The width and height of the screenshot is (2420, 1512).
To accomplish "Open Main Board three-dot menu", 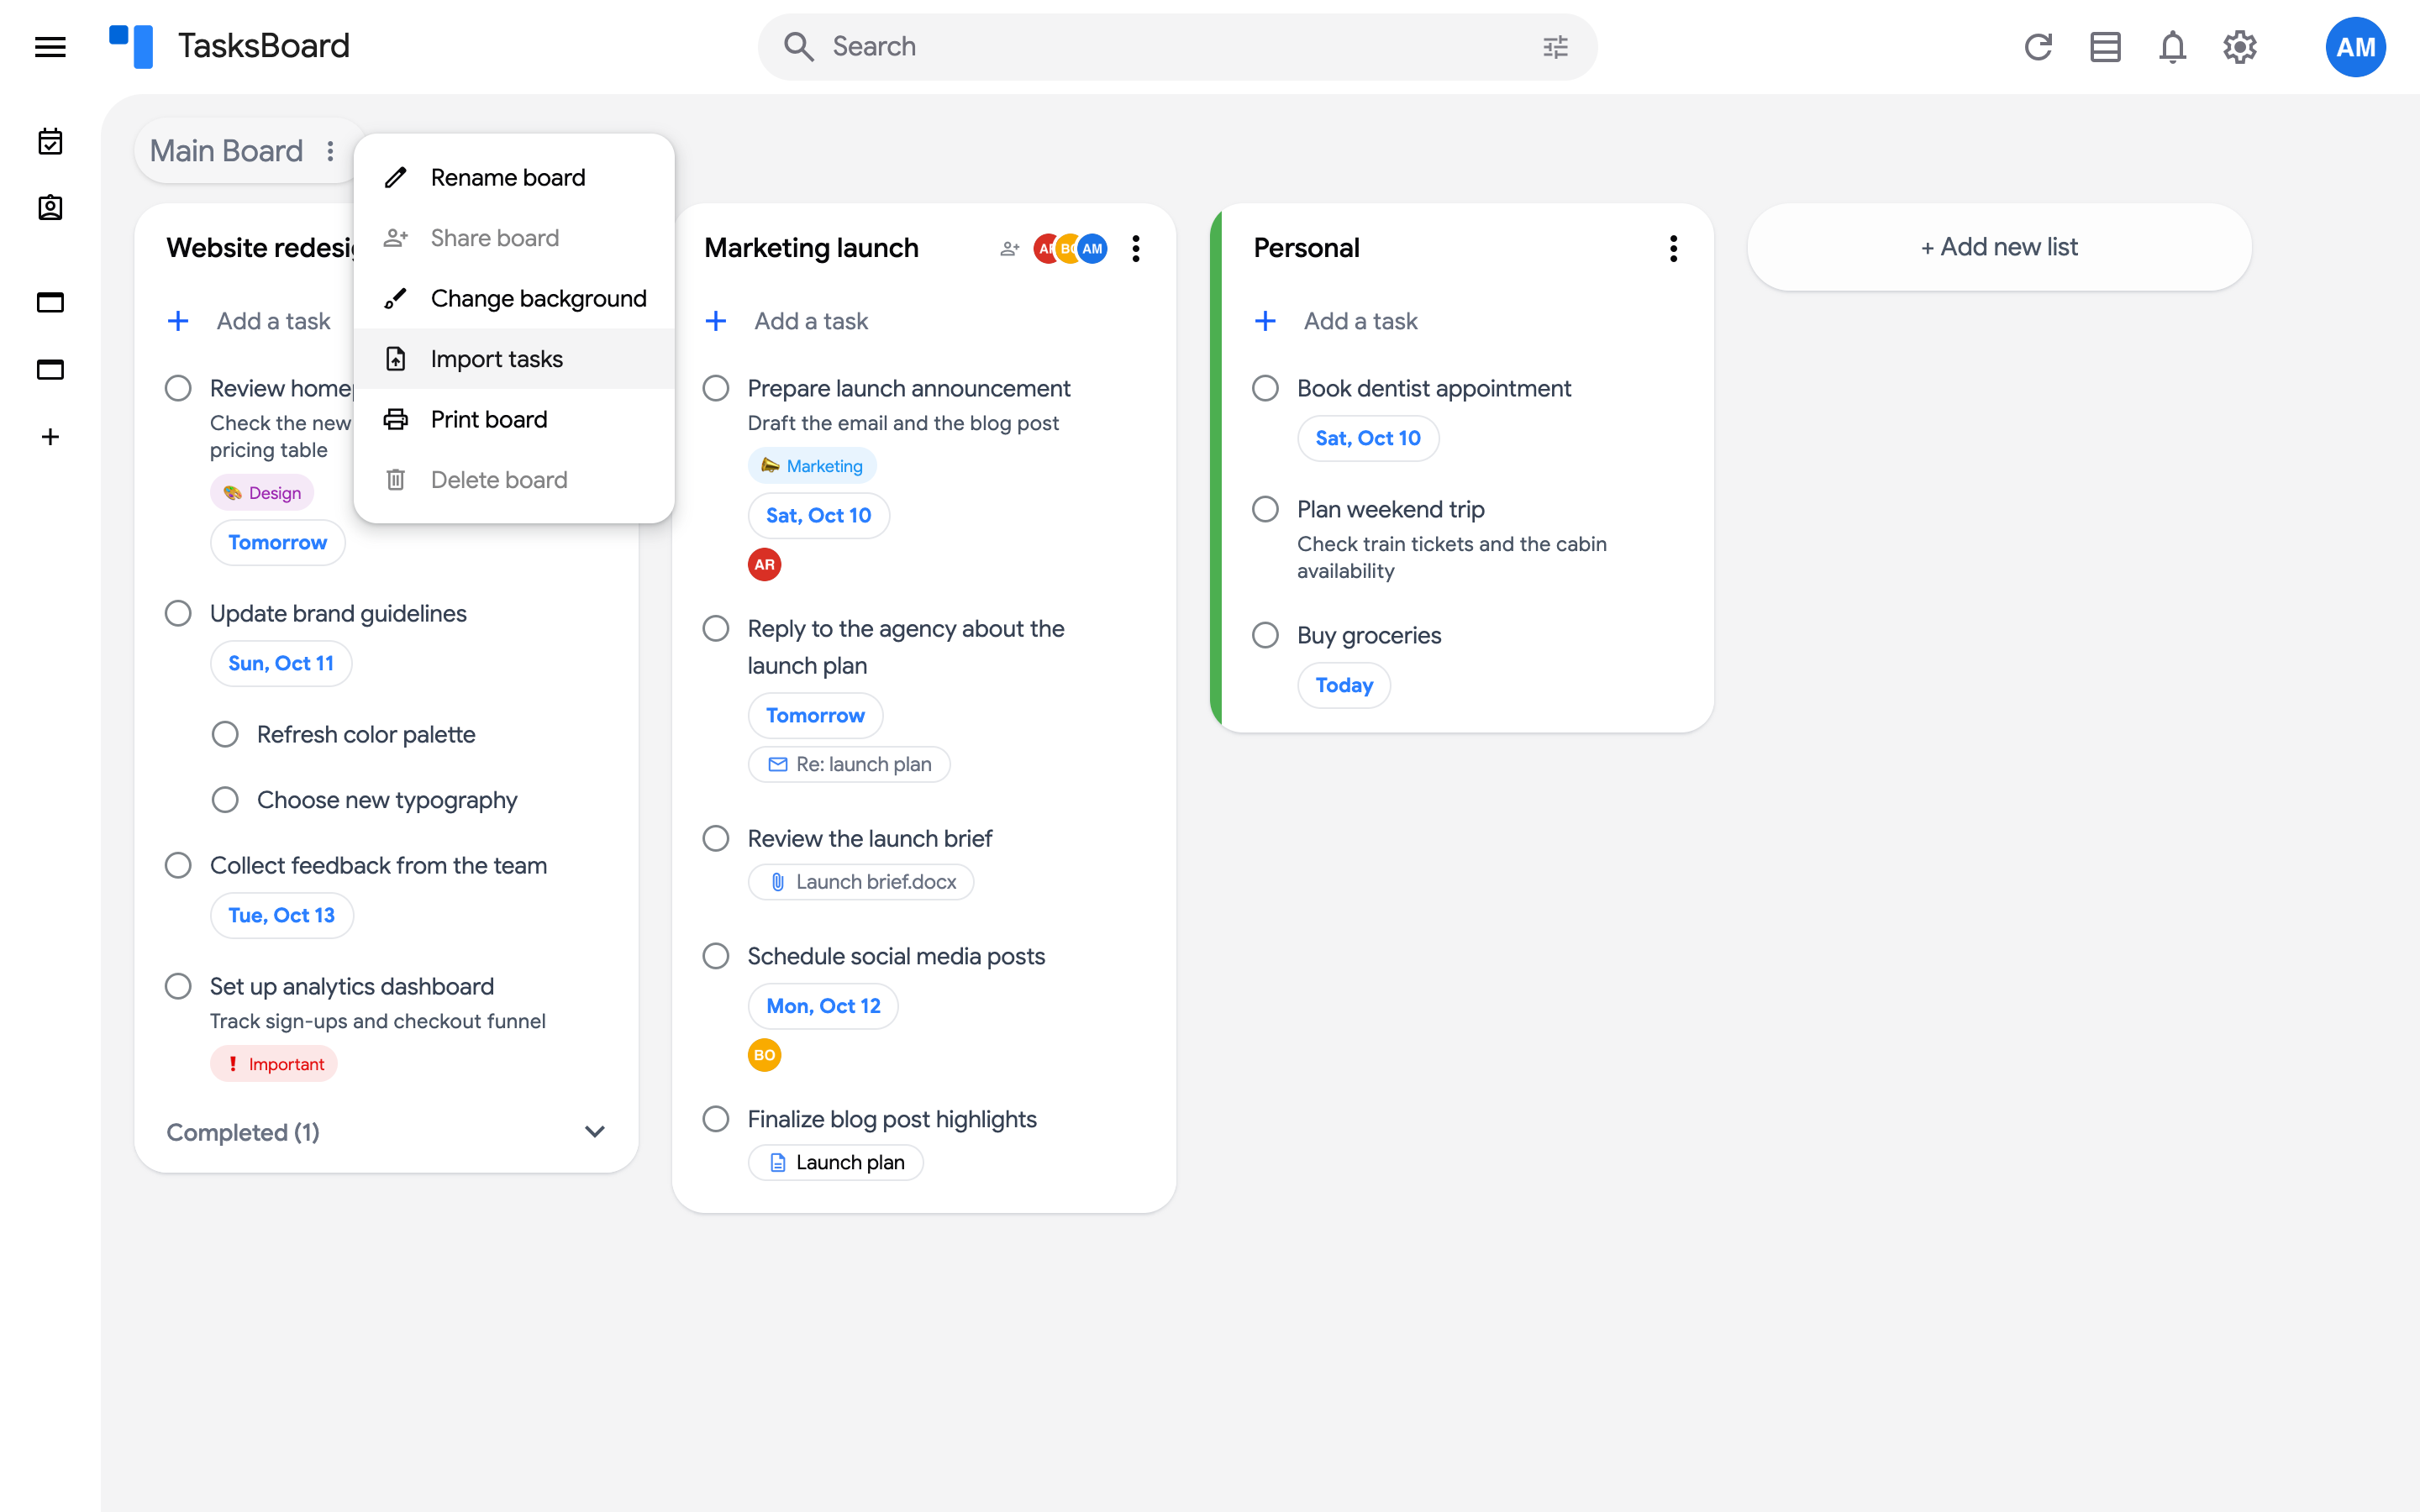I will coord(330,151).
